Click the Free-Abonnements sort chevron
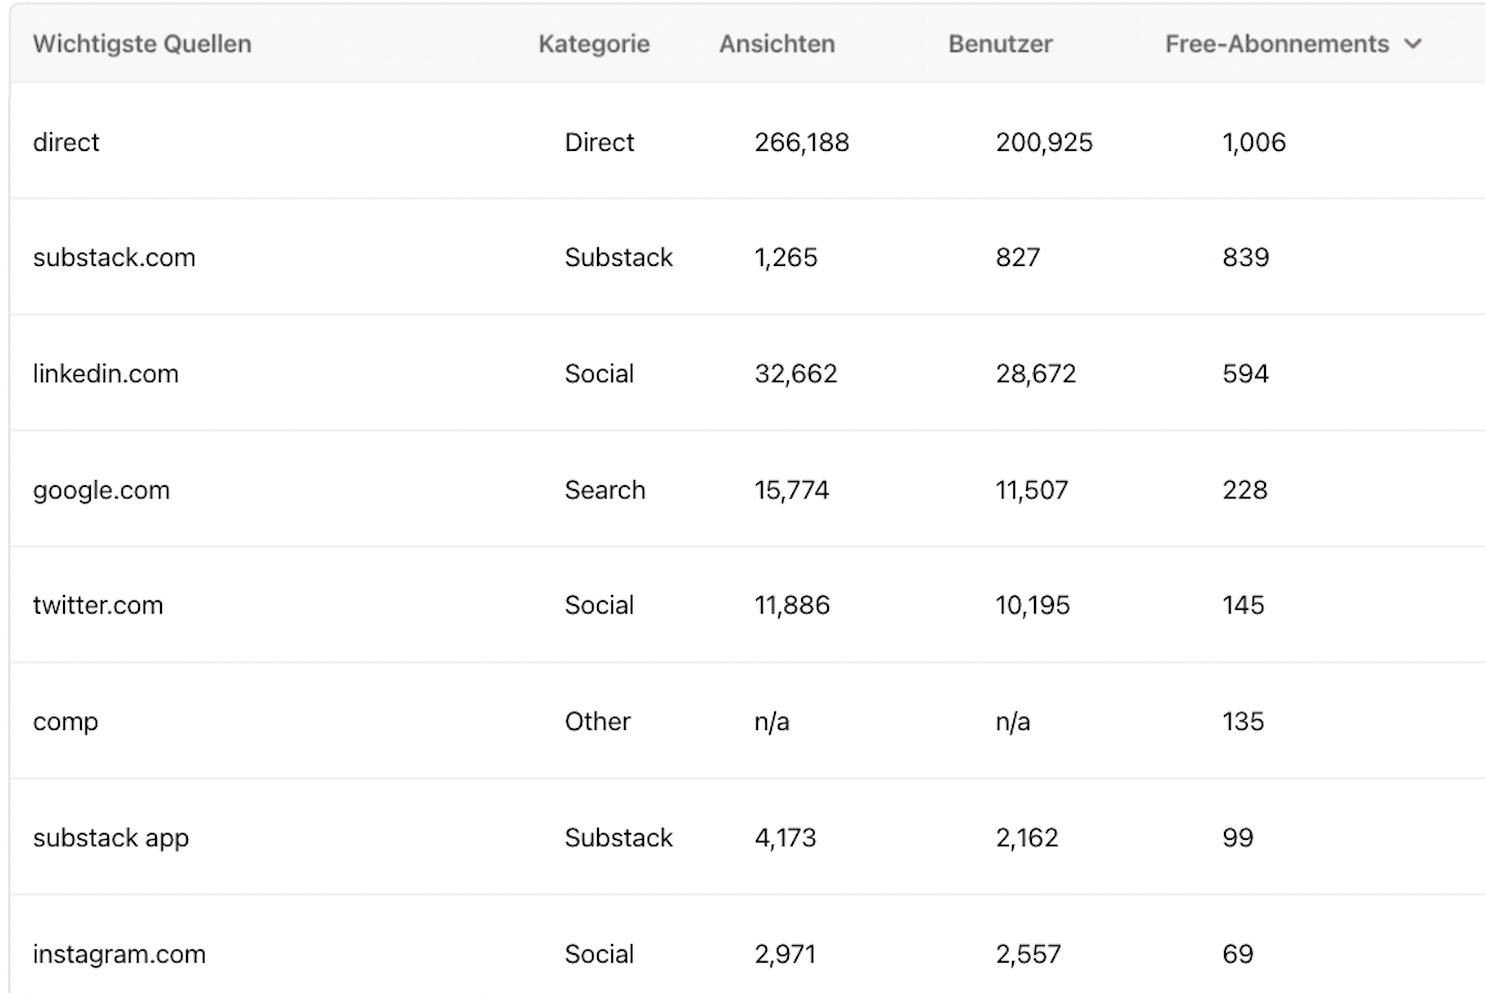 pyautogui.click(x=1413, y=44)
